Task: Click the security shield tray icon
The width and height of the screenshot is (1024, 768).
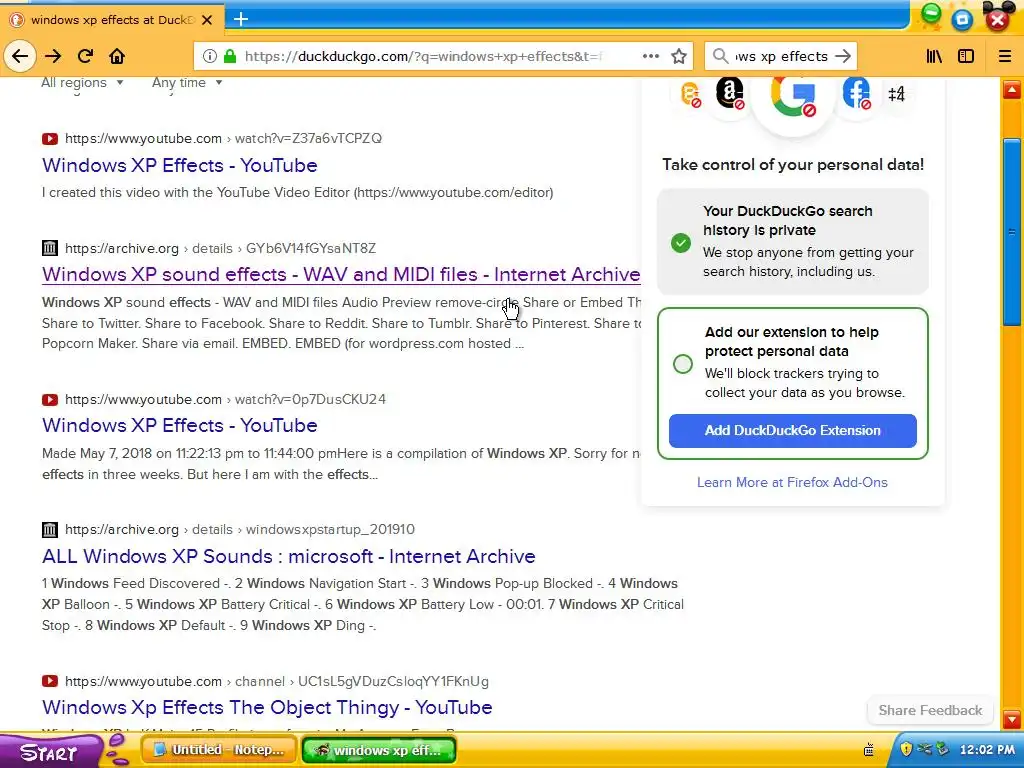Action: (x=906, y=748)
